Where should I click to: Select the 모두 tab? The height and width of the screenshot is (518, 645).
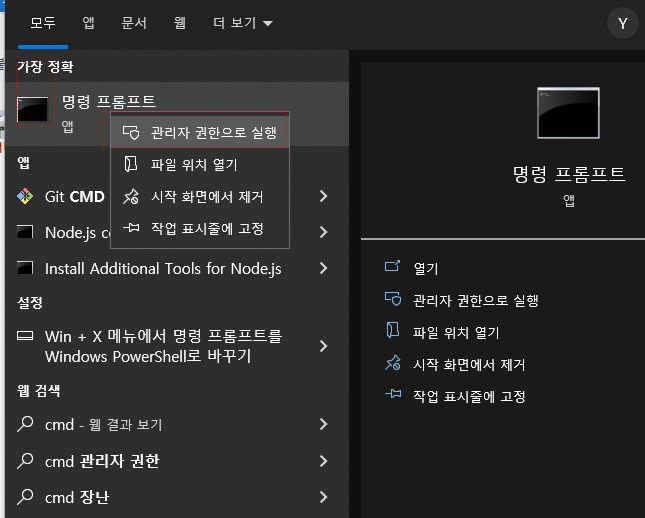[43, 23]
